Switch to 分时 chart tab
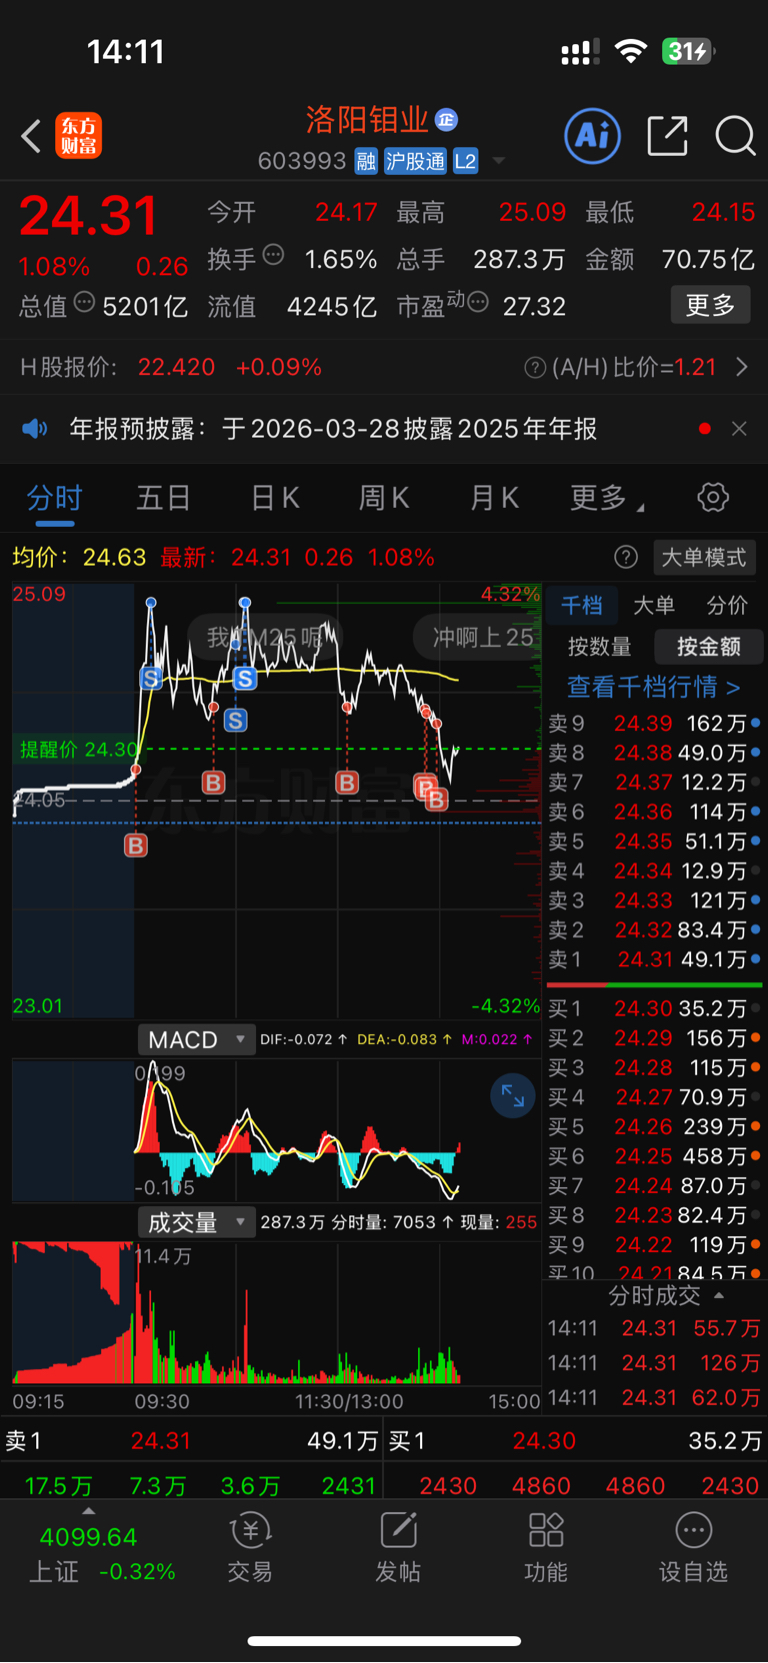 (x=54, y=497)
